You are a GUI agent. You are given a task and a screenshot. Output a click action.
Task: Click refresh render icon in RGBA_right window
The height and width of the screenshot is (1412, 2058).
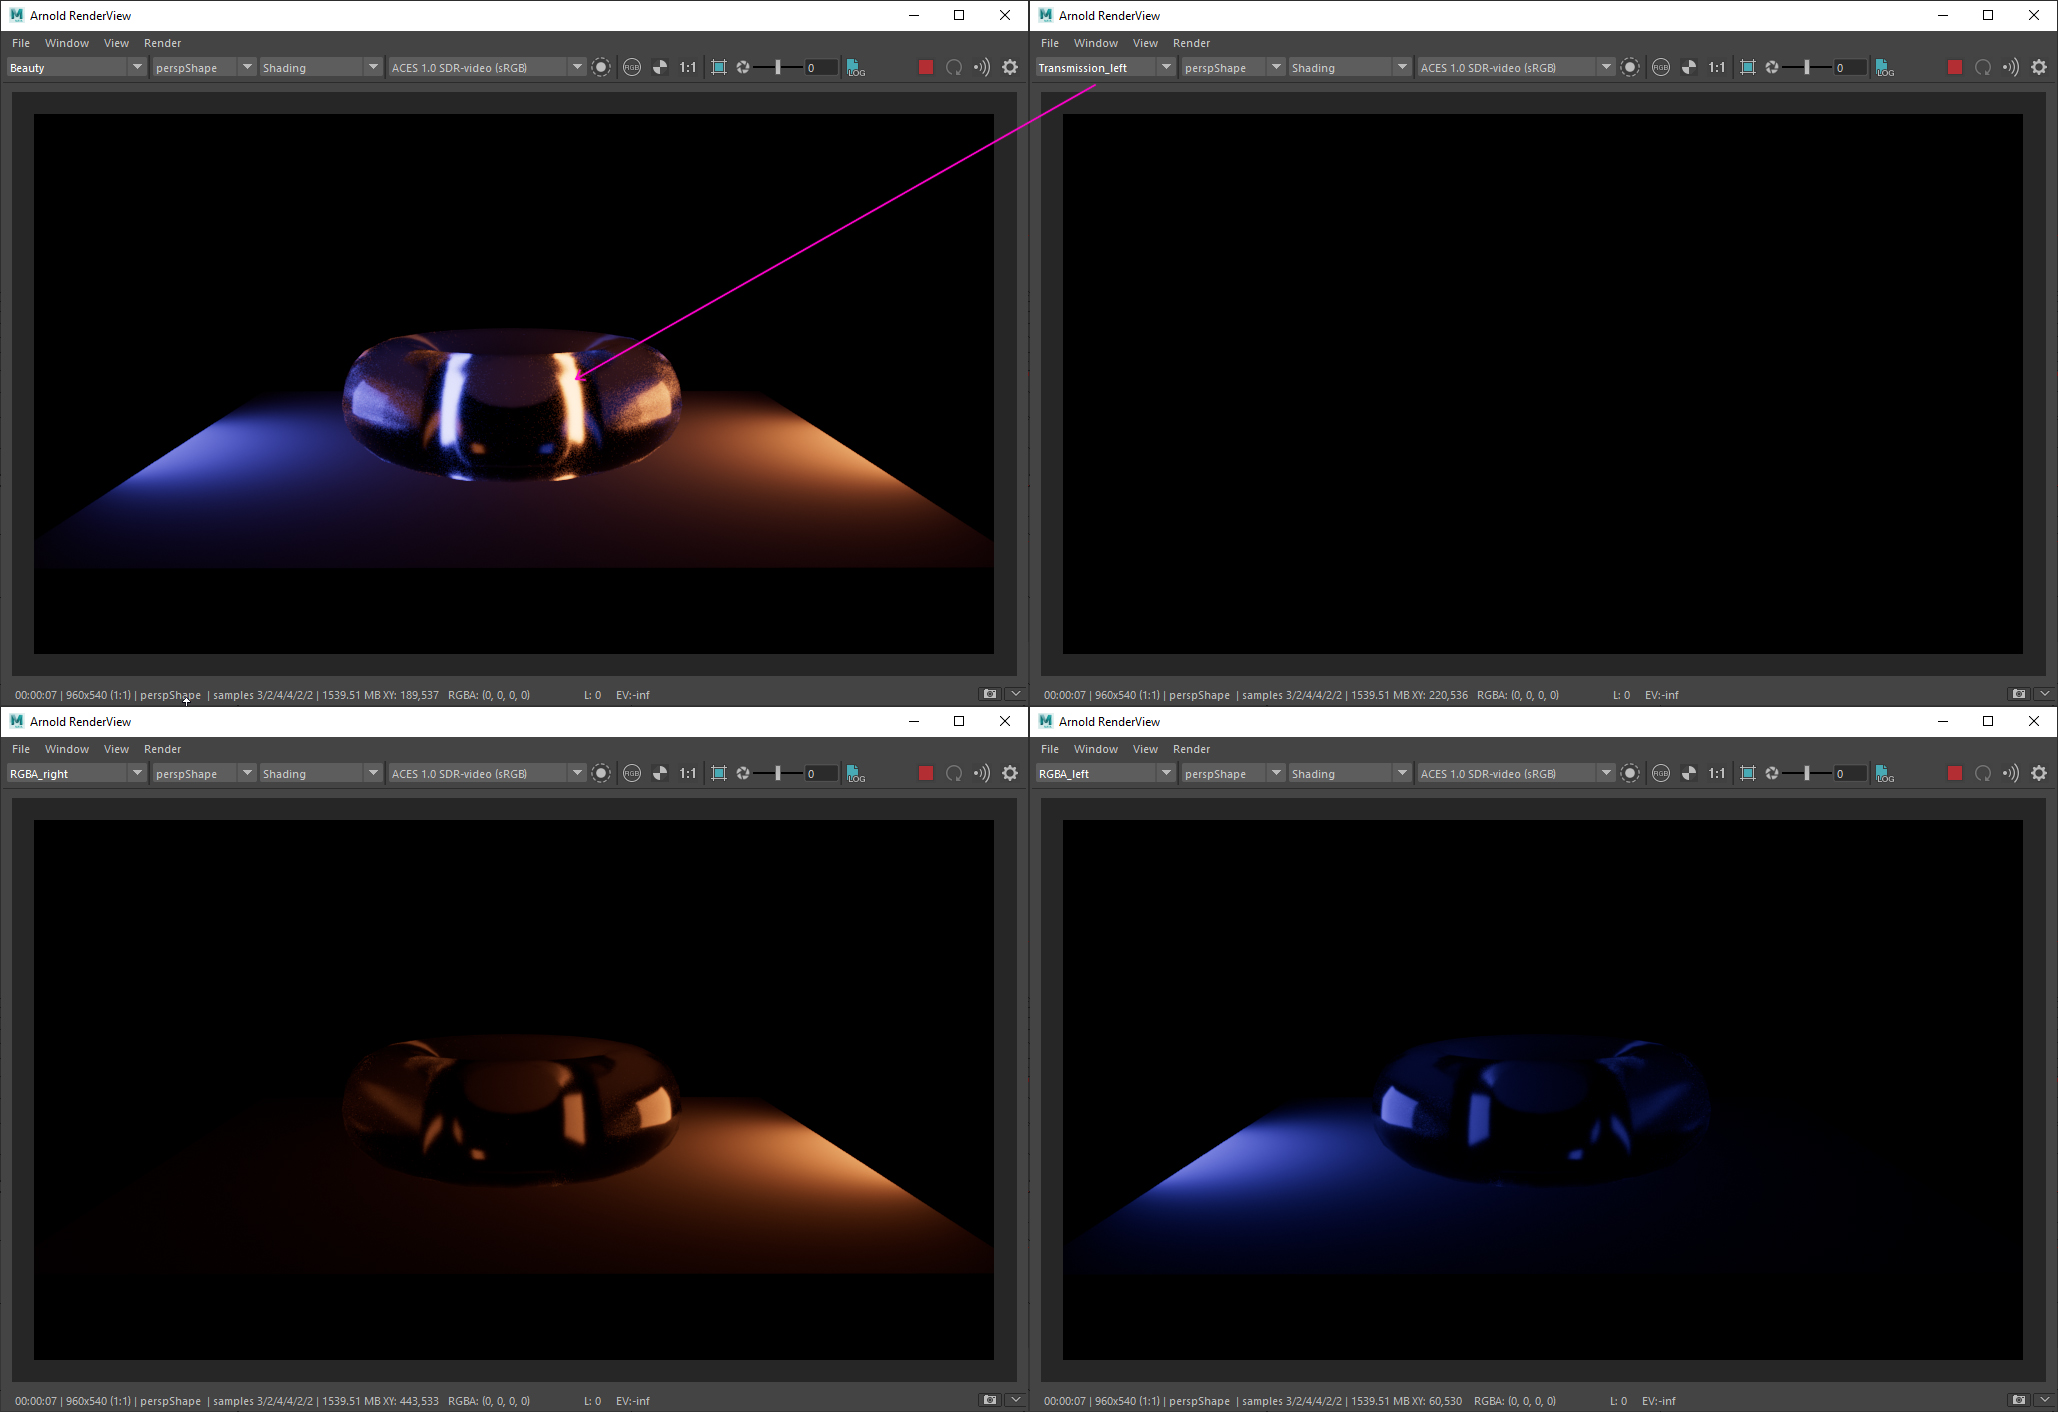(x=954, y=774)
